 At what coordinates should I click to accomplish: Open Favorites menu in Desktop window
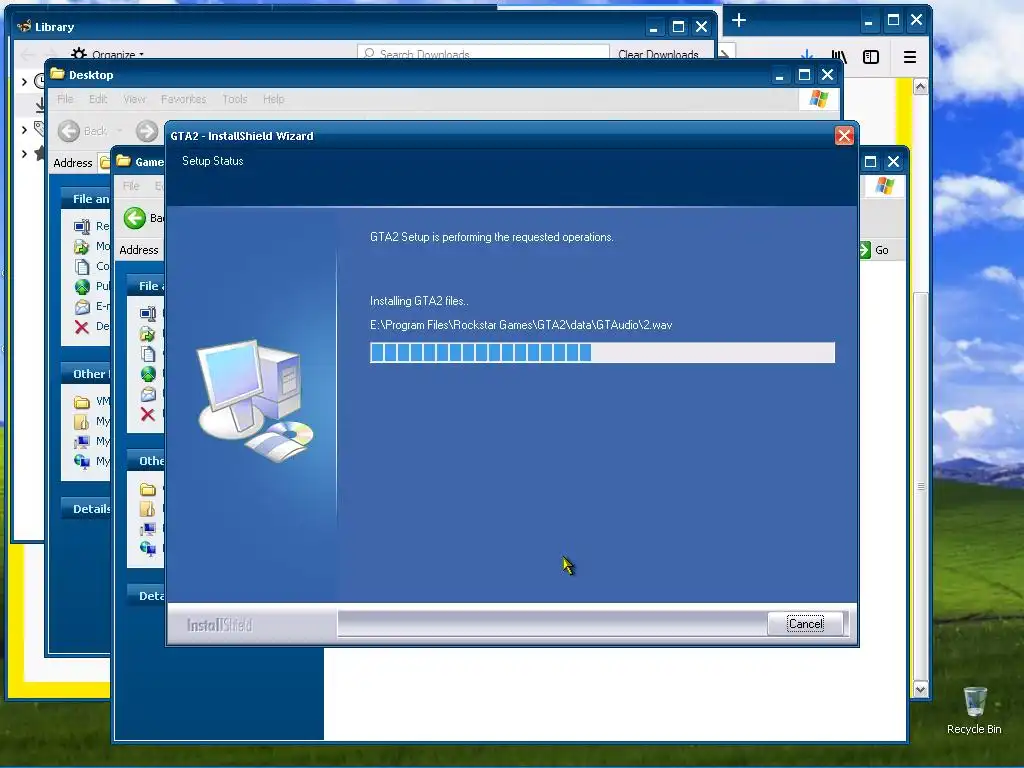point(184,99)
